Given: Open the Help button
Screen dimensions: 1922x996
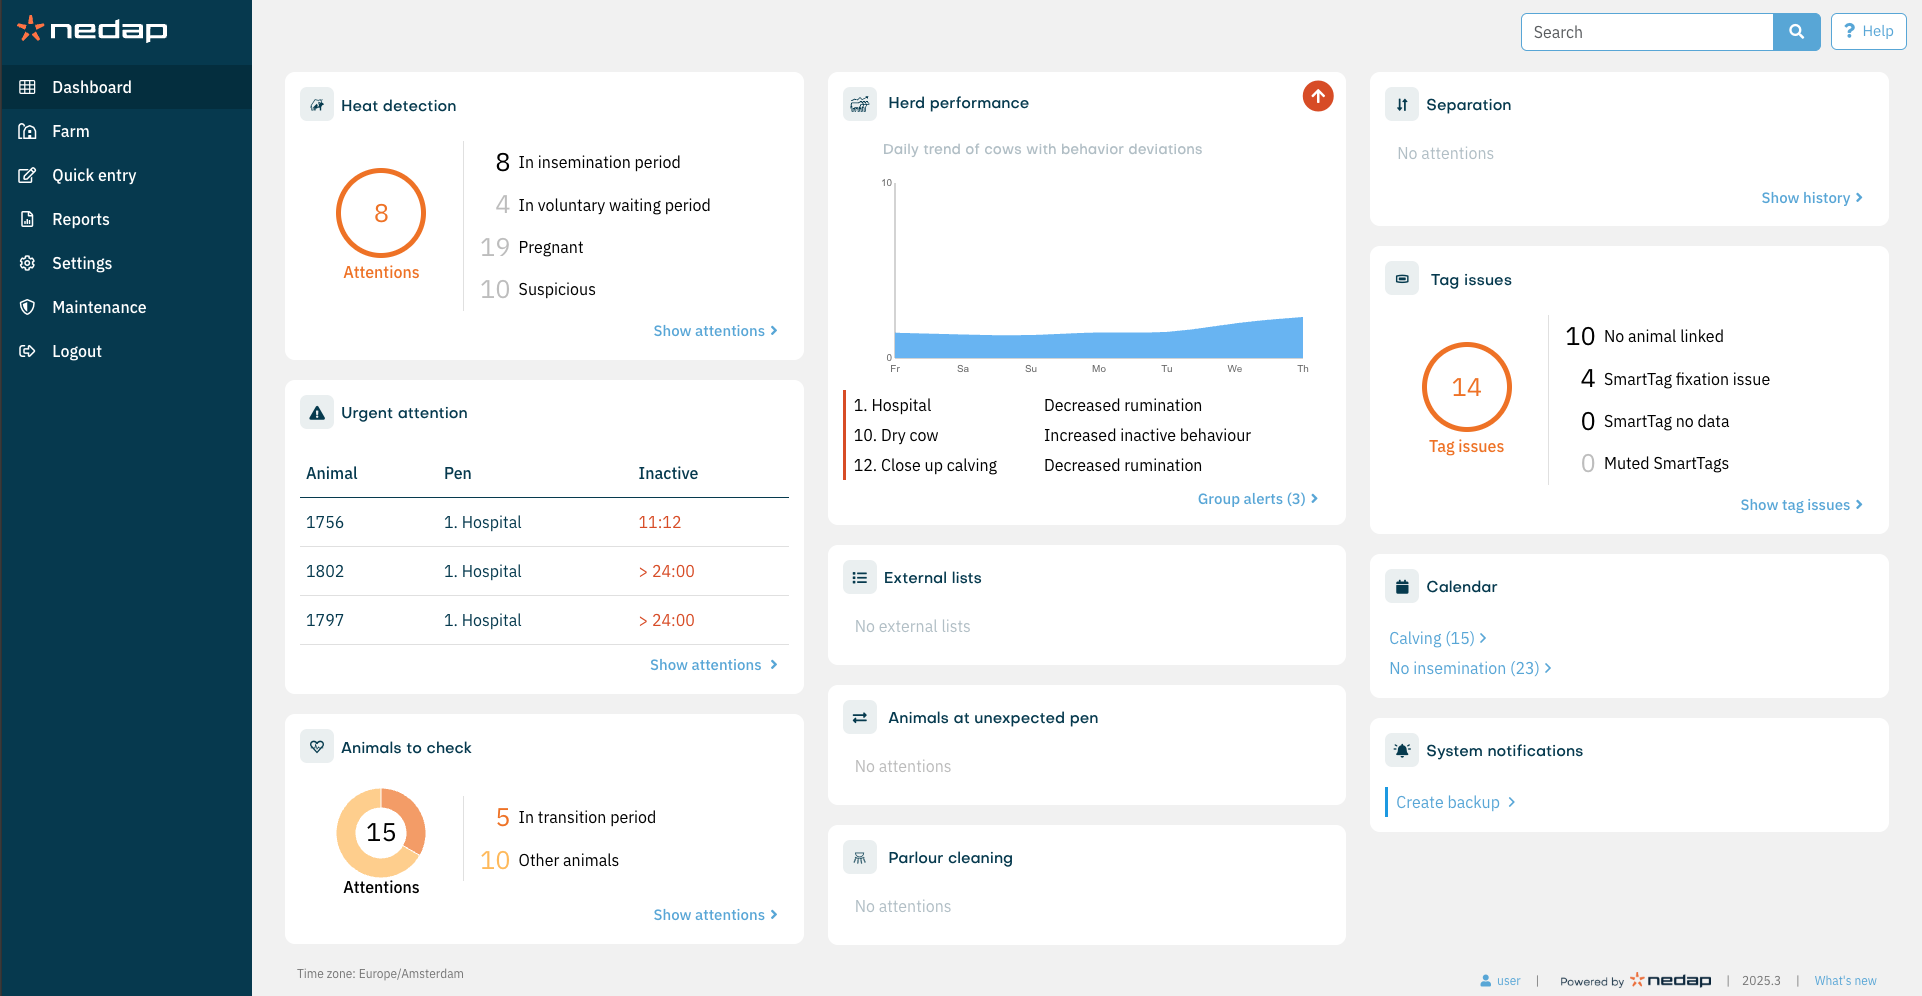Looking at the screenshot, I should [x=1868, y=32].
